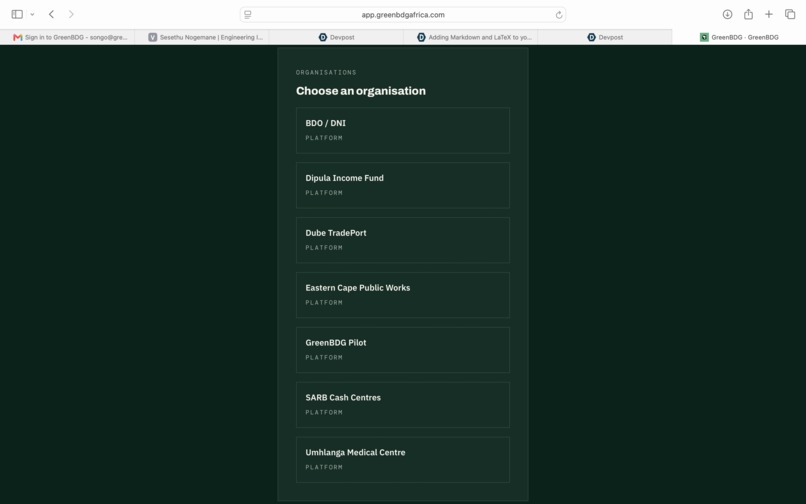Switch to the first Devpost tab

click(336, 37)
